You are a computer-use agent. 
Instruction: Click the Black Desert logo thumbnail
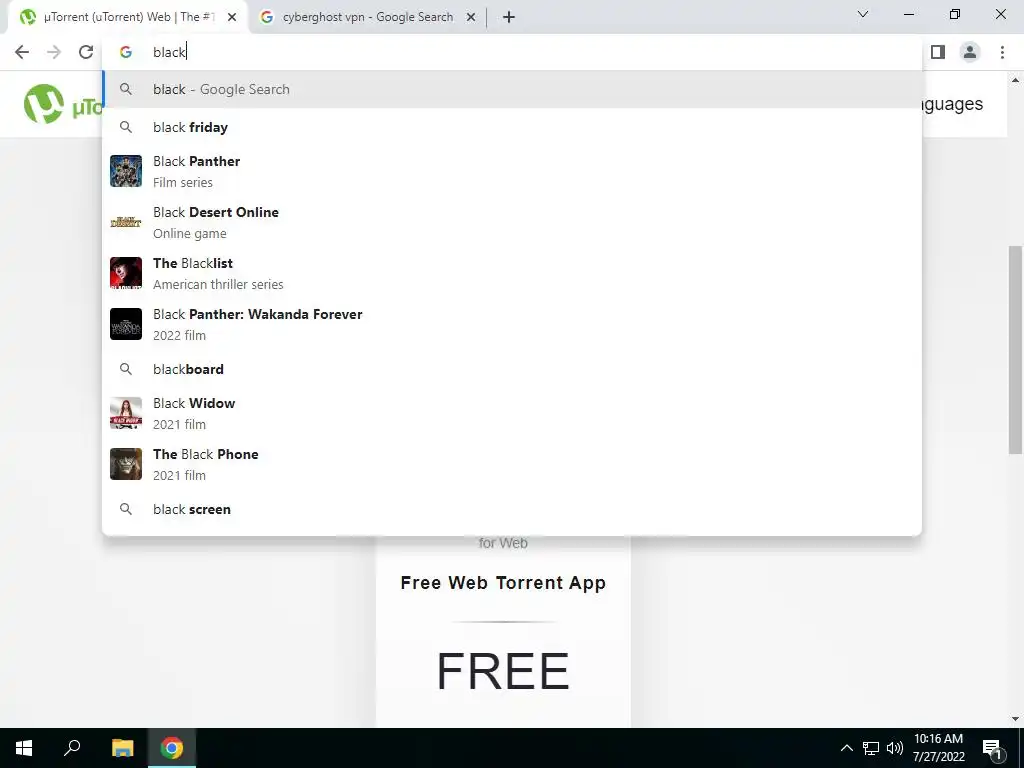pyautogui.click(x=126, y=222)
